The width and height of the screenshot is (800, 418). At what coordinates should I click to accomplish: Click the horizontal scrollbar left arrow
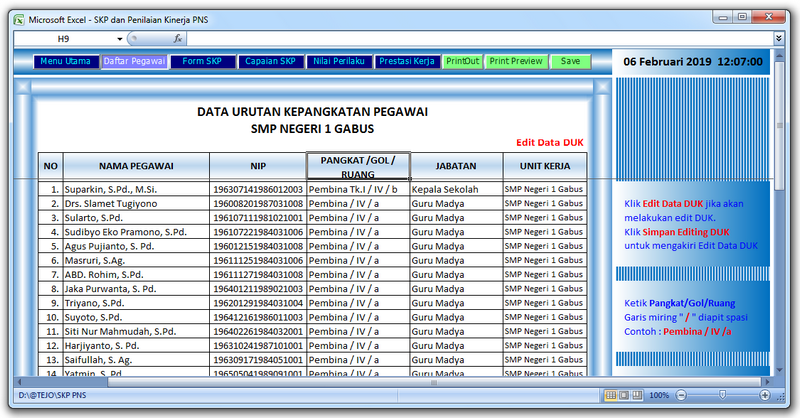[x=19, y=382]
